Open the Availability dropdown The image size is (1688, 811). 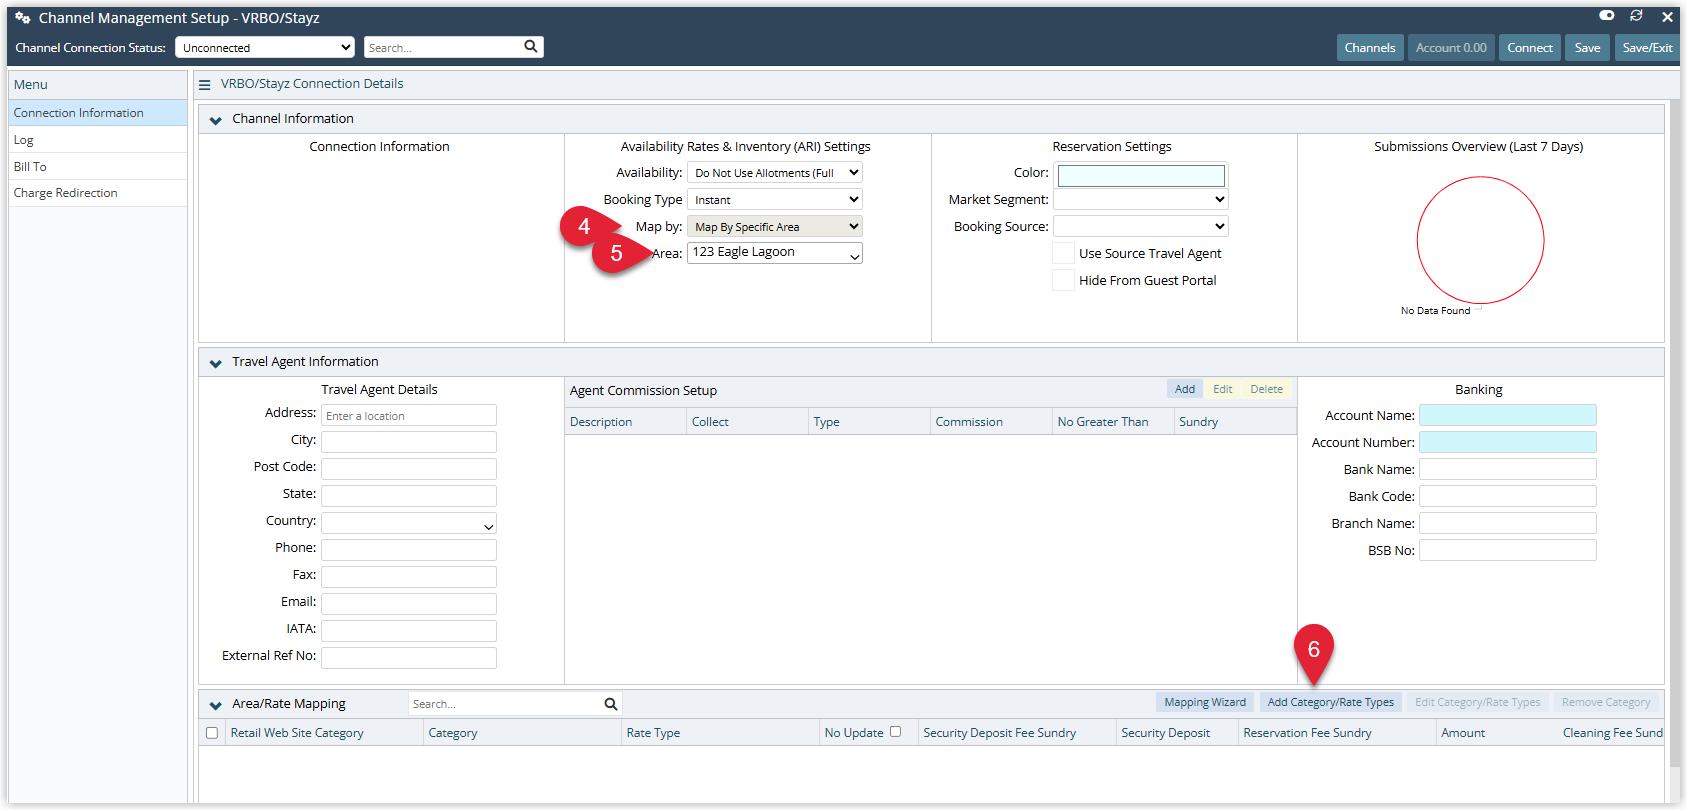click(775, 173)
